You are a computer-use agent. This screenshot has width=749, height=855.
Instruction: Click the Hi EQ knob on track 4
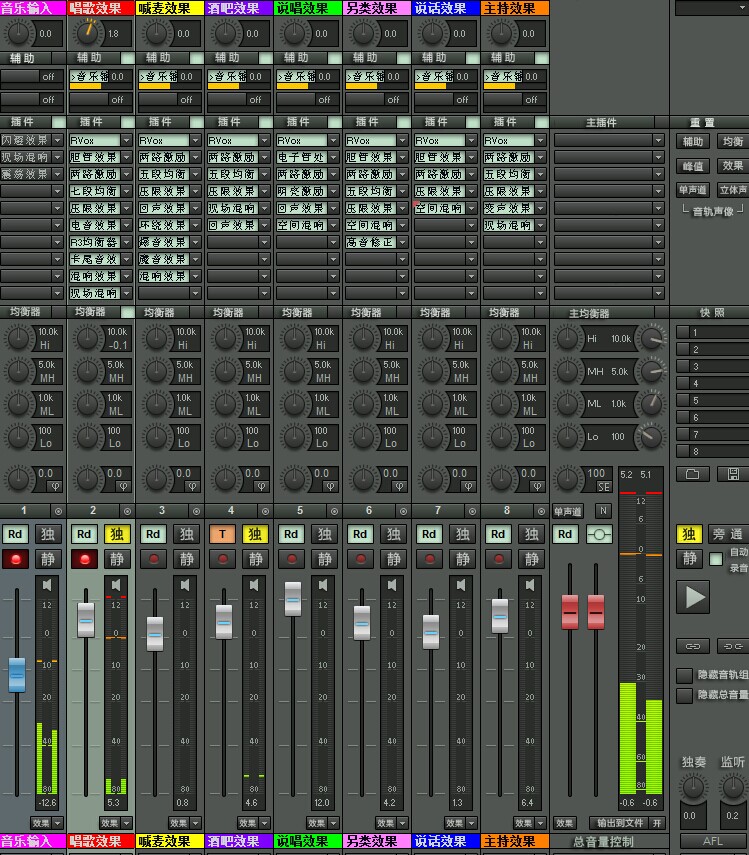coord(225,339)
